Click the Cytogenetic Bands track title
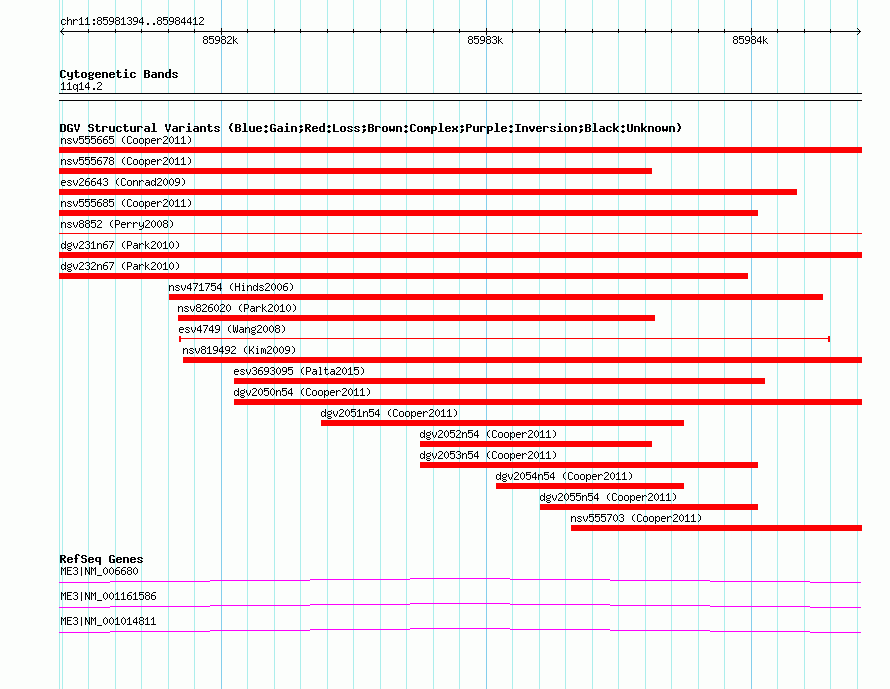This screenshot has height=689, width=890. click(119, 74)
